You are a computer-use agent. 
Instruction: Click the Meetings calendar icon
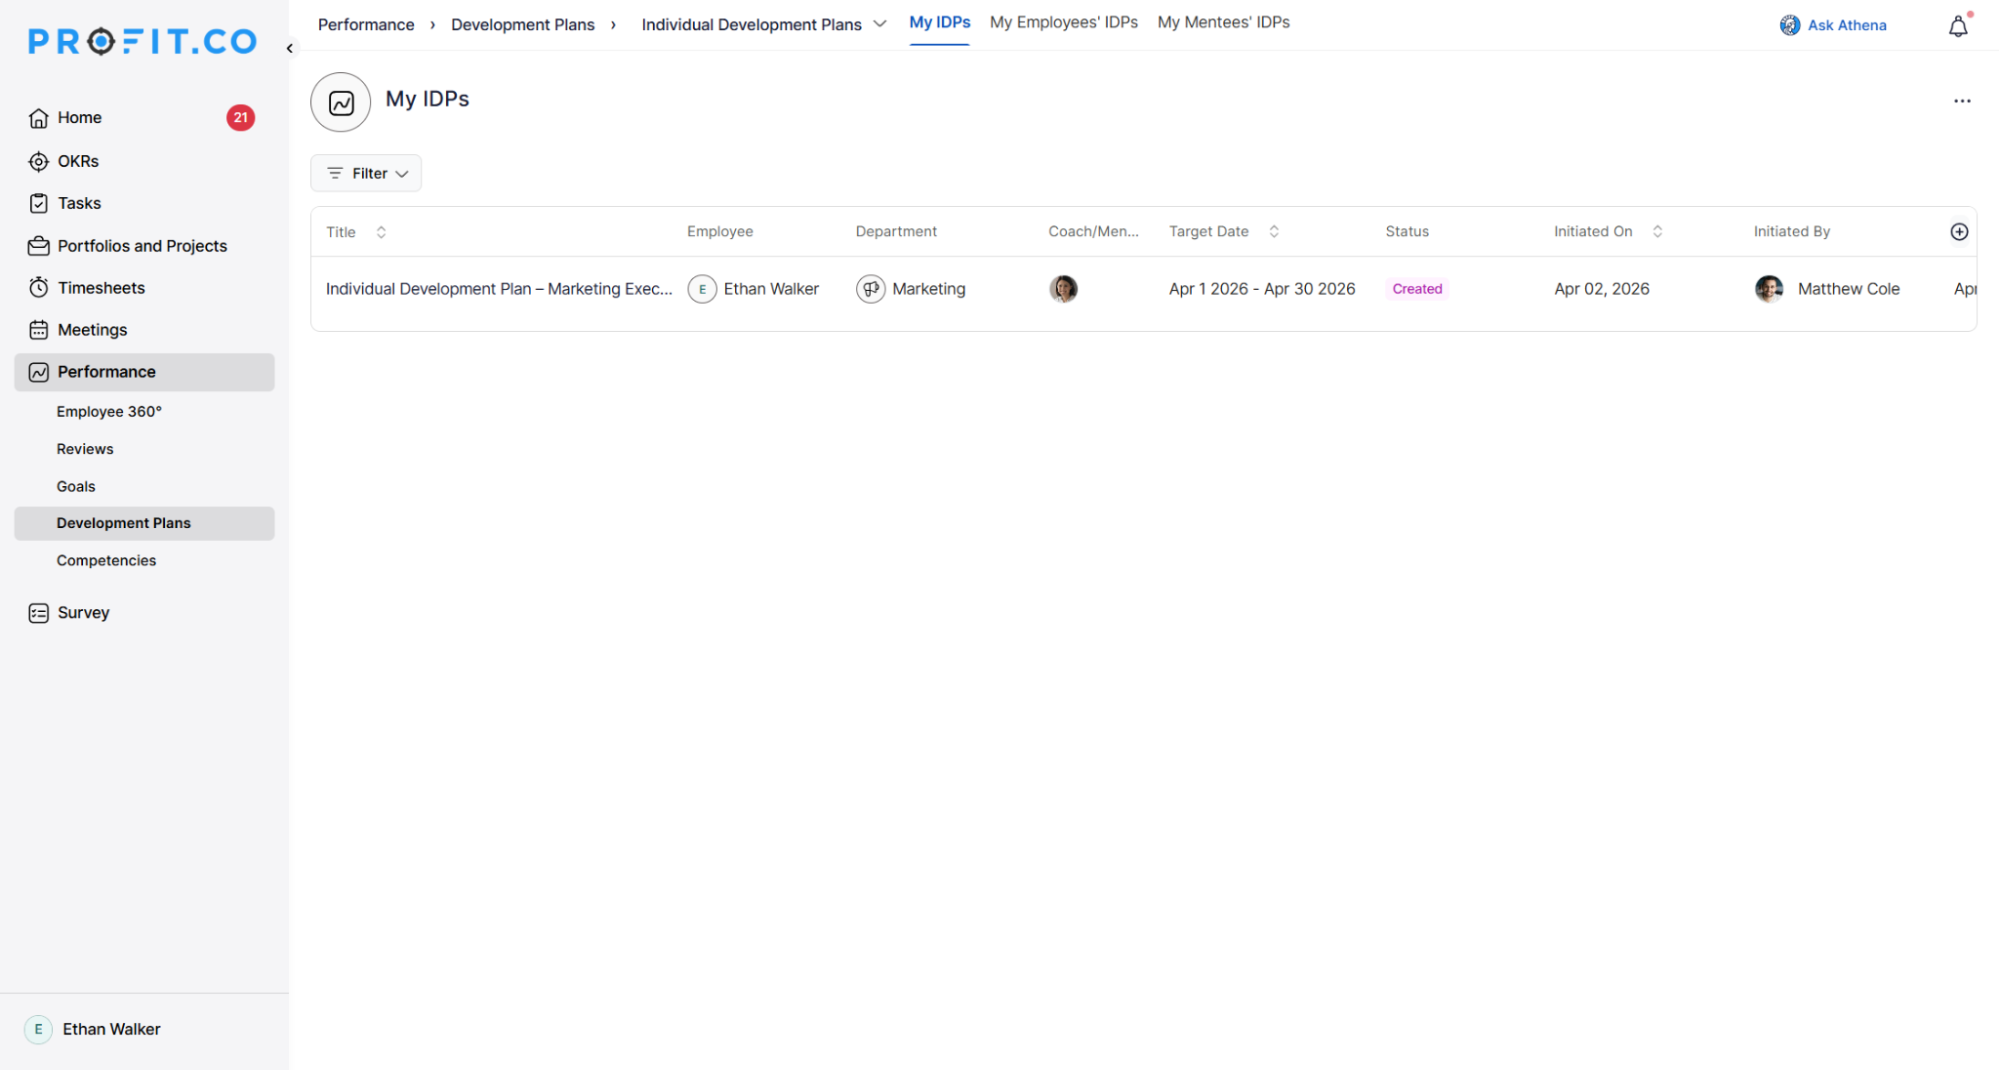coord(38,330)
